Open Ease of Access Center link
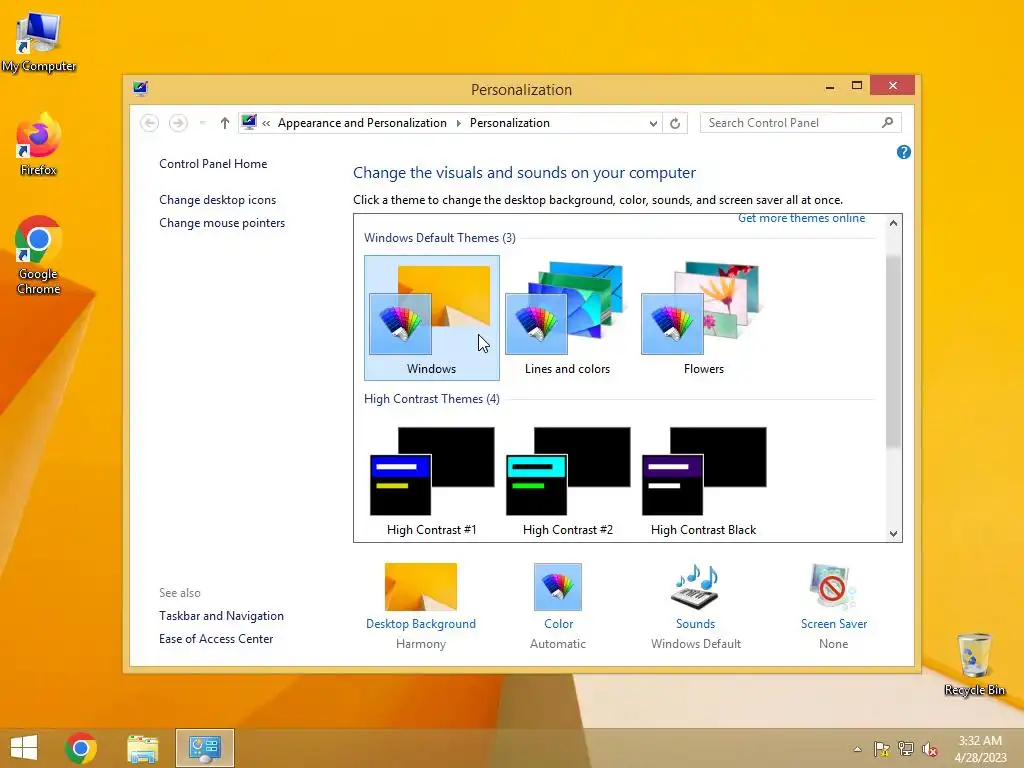1024x768 pixels. [216, 639]
